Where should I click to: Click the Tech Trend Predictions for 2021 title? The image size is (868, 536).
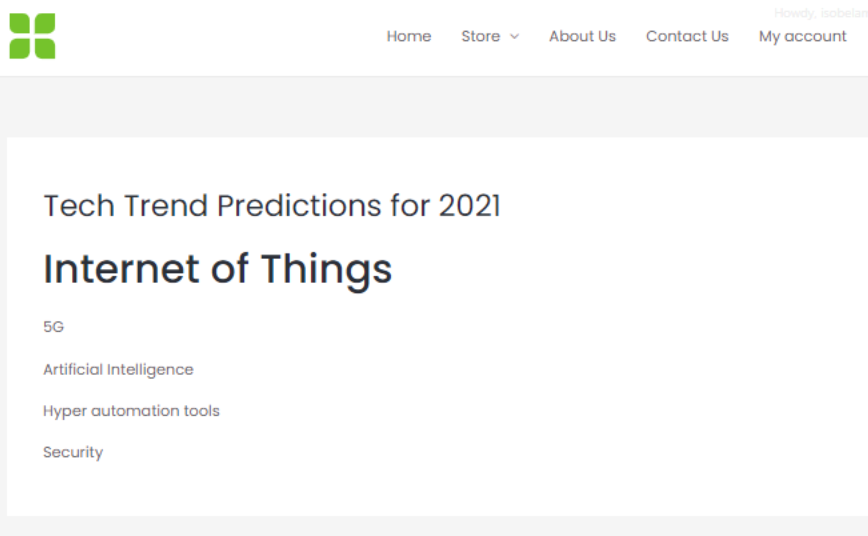tap(272, 206)
